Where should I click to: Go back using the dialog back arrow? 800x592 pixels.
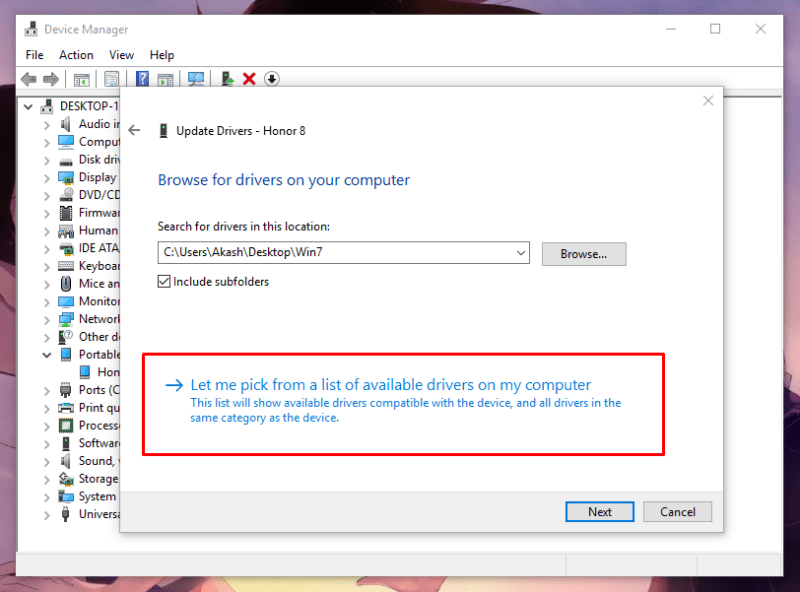pos(134,130)
